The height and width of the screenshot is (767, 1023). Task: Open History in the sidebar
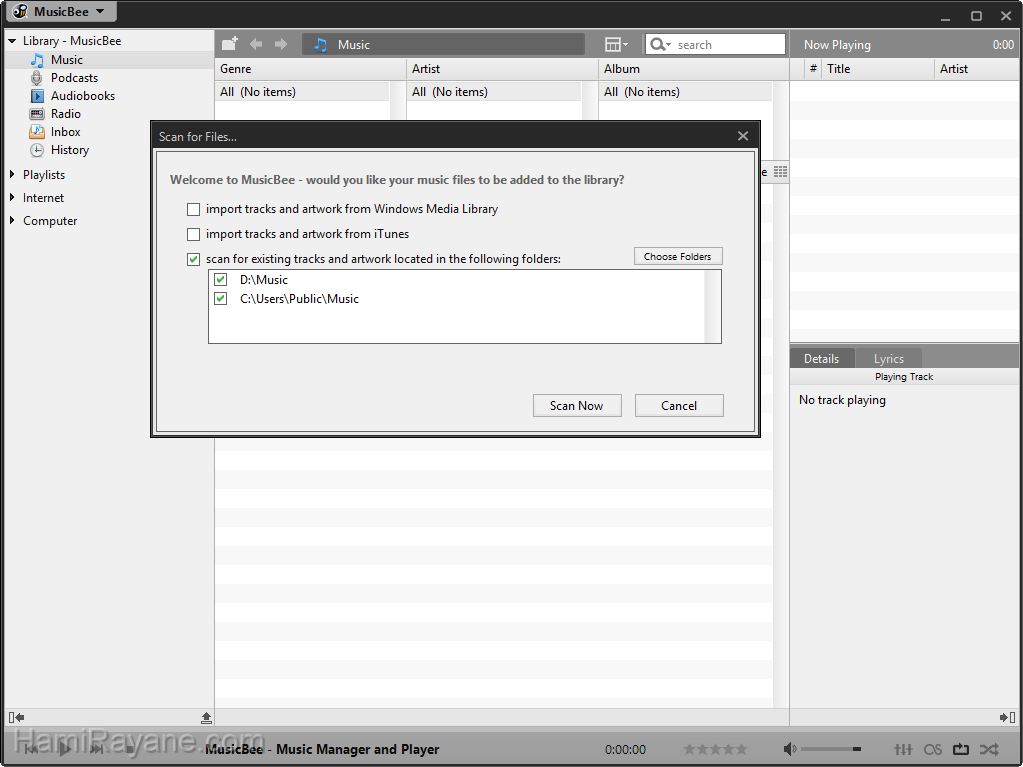(x=70, y=150)
